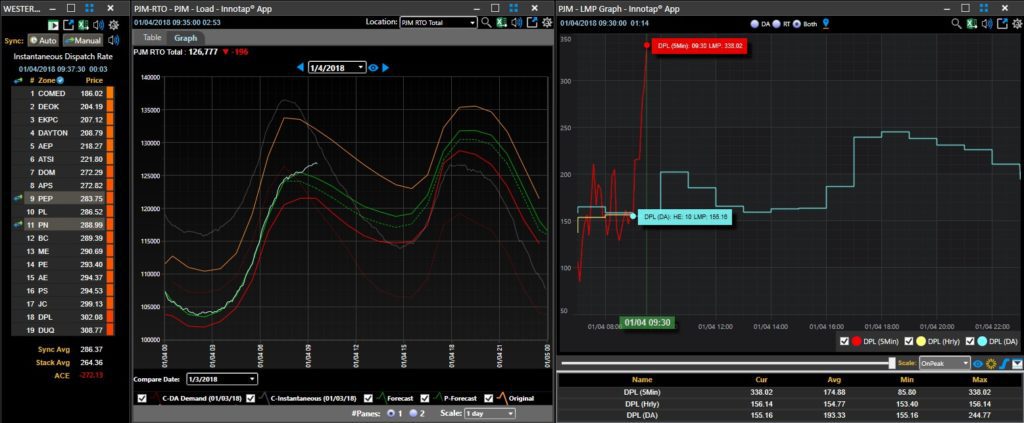
Task: Uncheck the Original series checkbox
Action: pos(488,398)
